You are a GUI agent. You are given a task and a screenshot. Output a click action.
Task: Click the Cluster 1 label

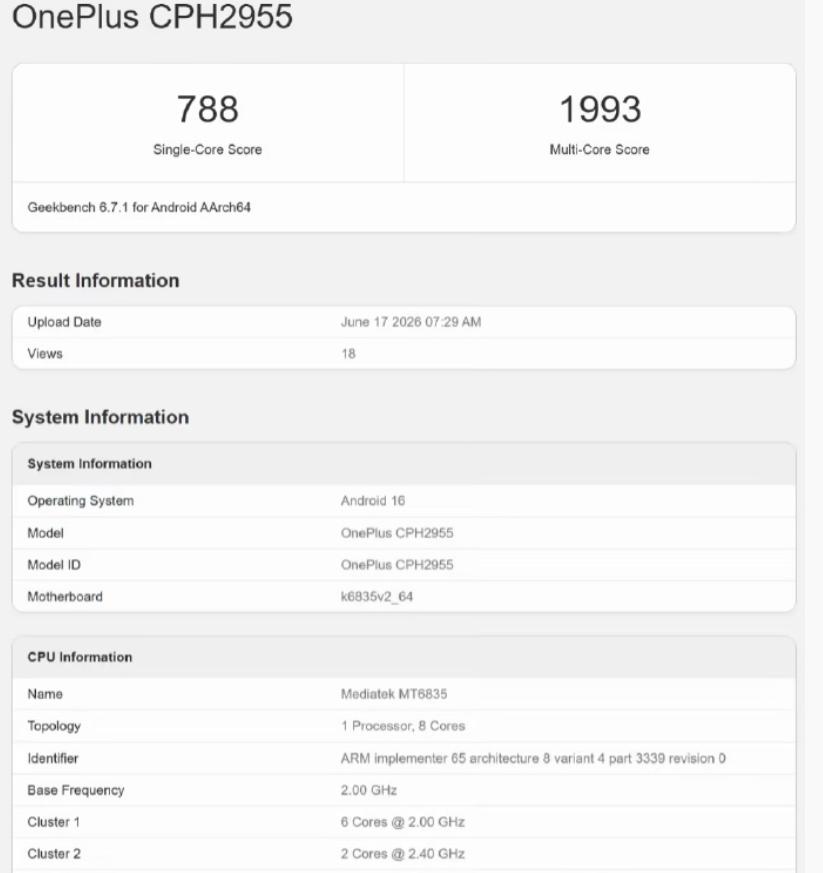54,822
